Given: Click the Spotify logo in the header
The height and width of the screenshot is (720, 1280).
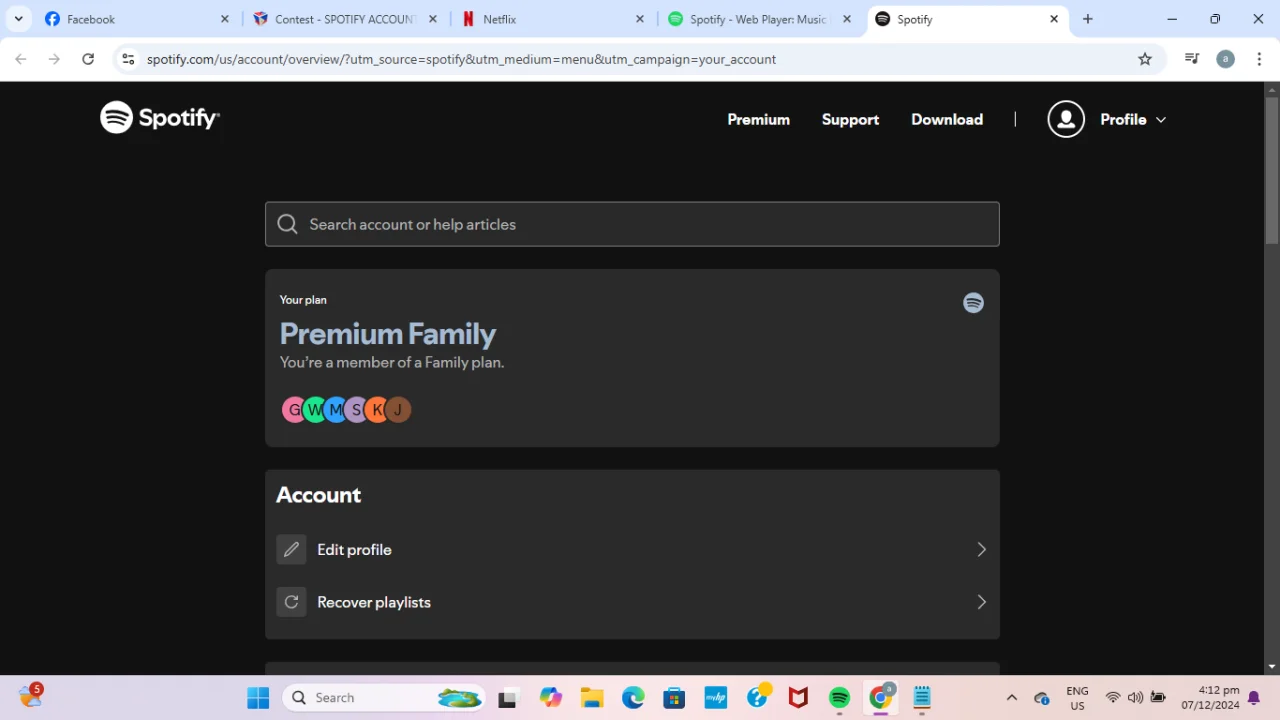Looking at the screenshot, I should pos(160,118).
